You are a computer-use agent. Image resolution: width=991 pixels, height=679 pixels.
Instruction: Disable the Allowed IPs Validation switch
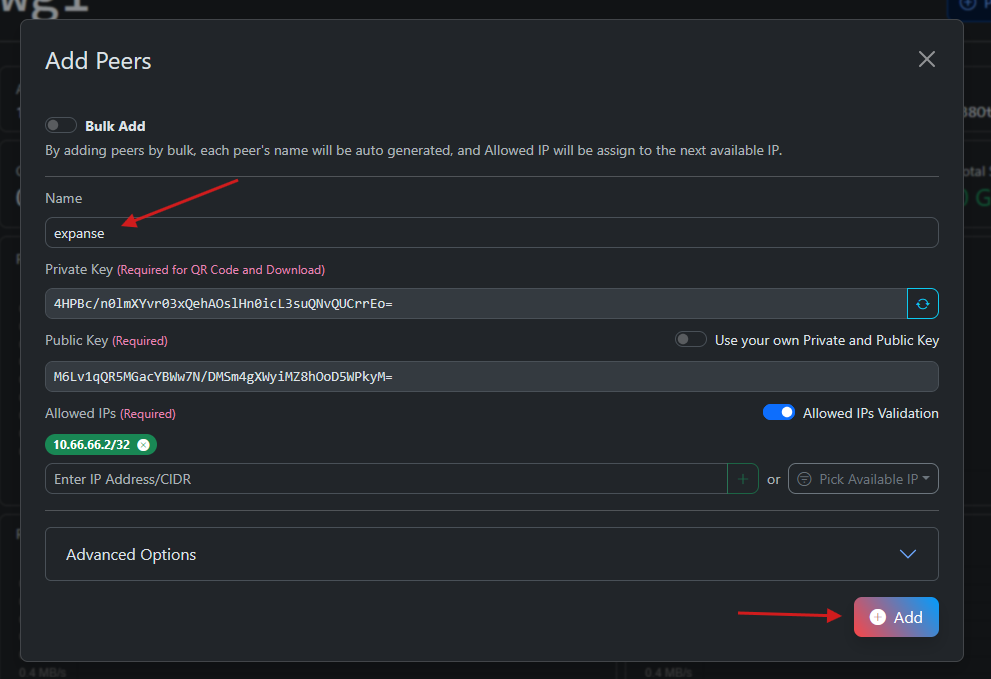779,413
